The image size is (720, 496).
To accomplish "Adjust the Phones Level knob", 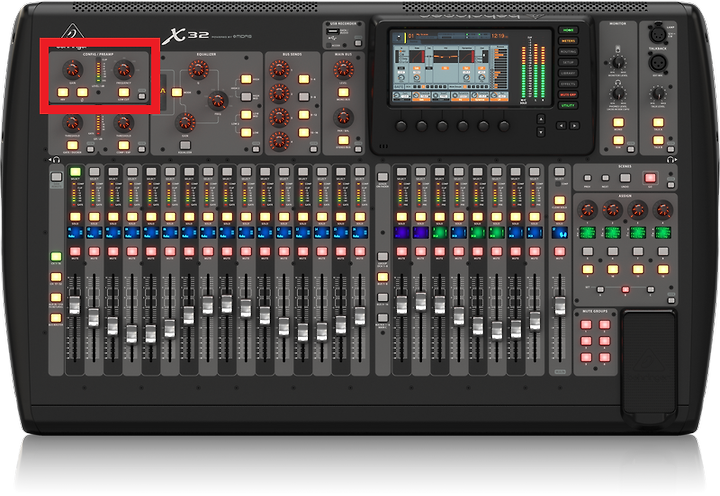I will pyautogui.click(x=618, y=93).
